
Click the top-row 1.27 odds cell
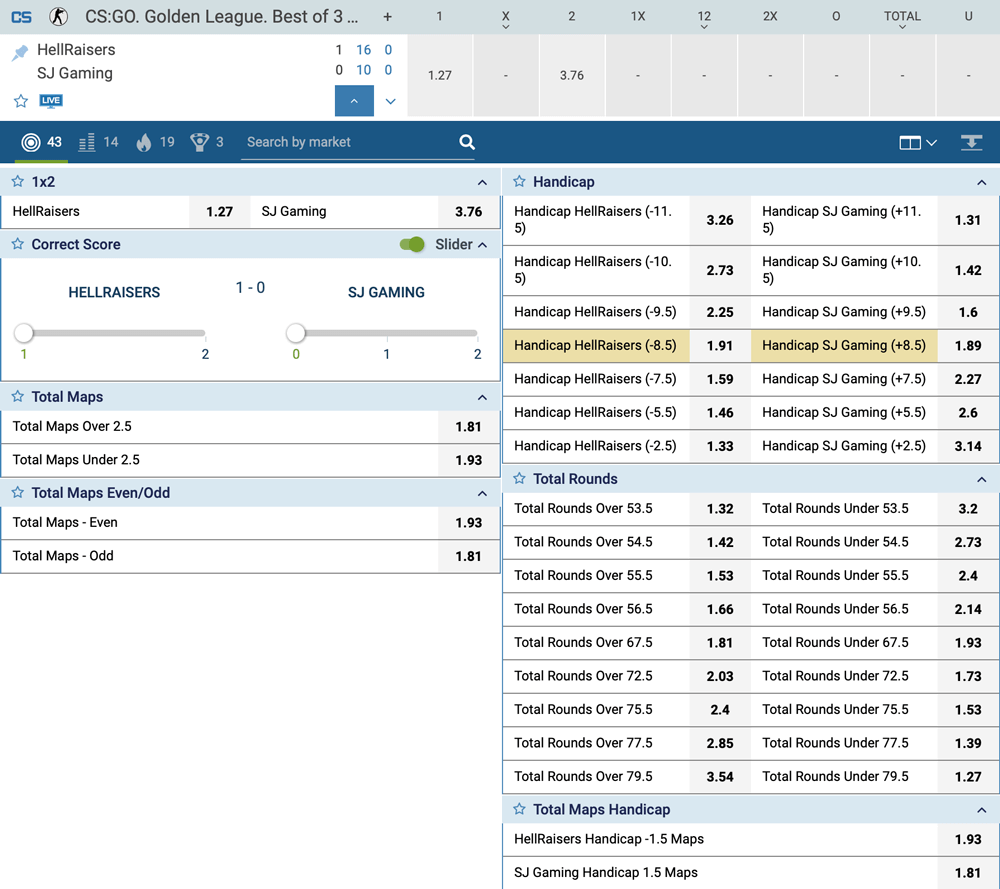[439, 75]
